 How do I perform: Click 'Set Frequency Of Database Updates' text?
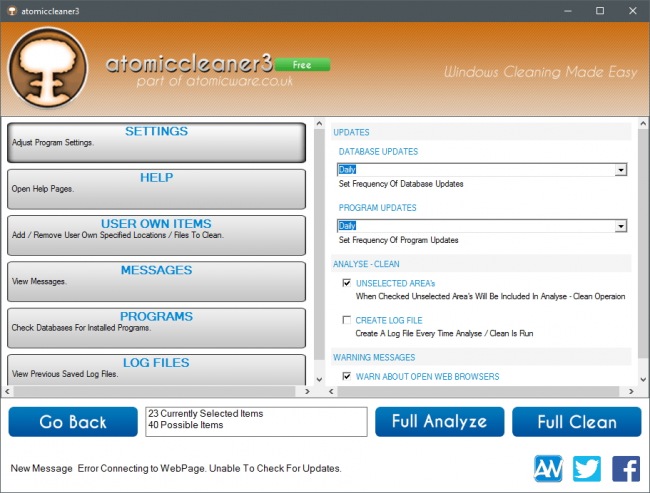click(401, 184)
